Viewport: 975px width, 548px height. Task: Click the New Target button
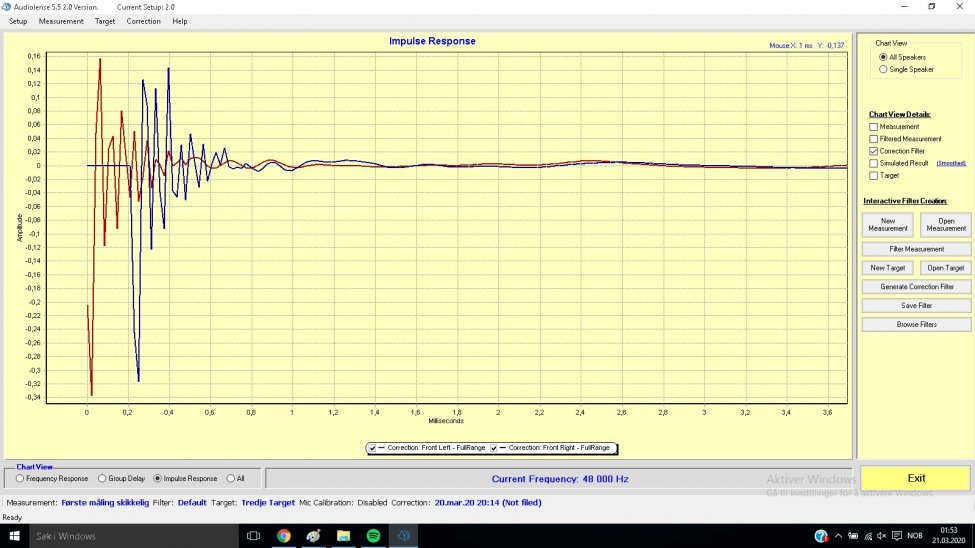click(x=887, y=268)
